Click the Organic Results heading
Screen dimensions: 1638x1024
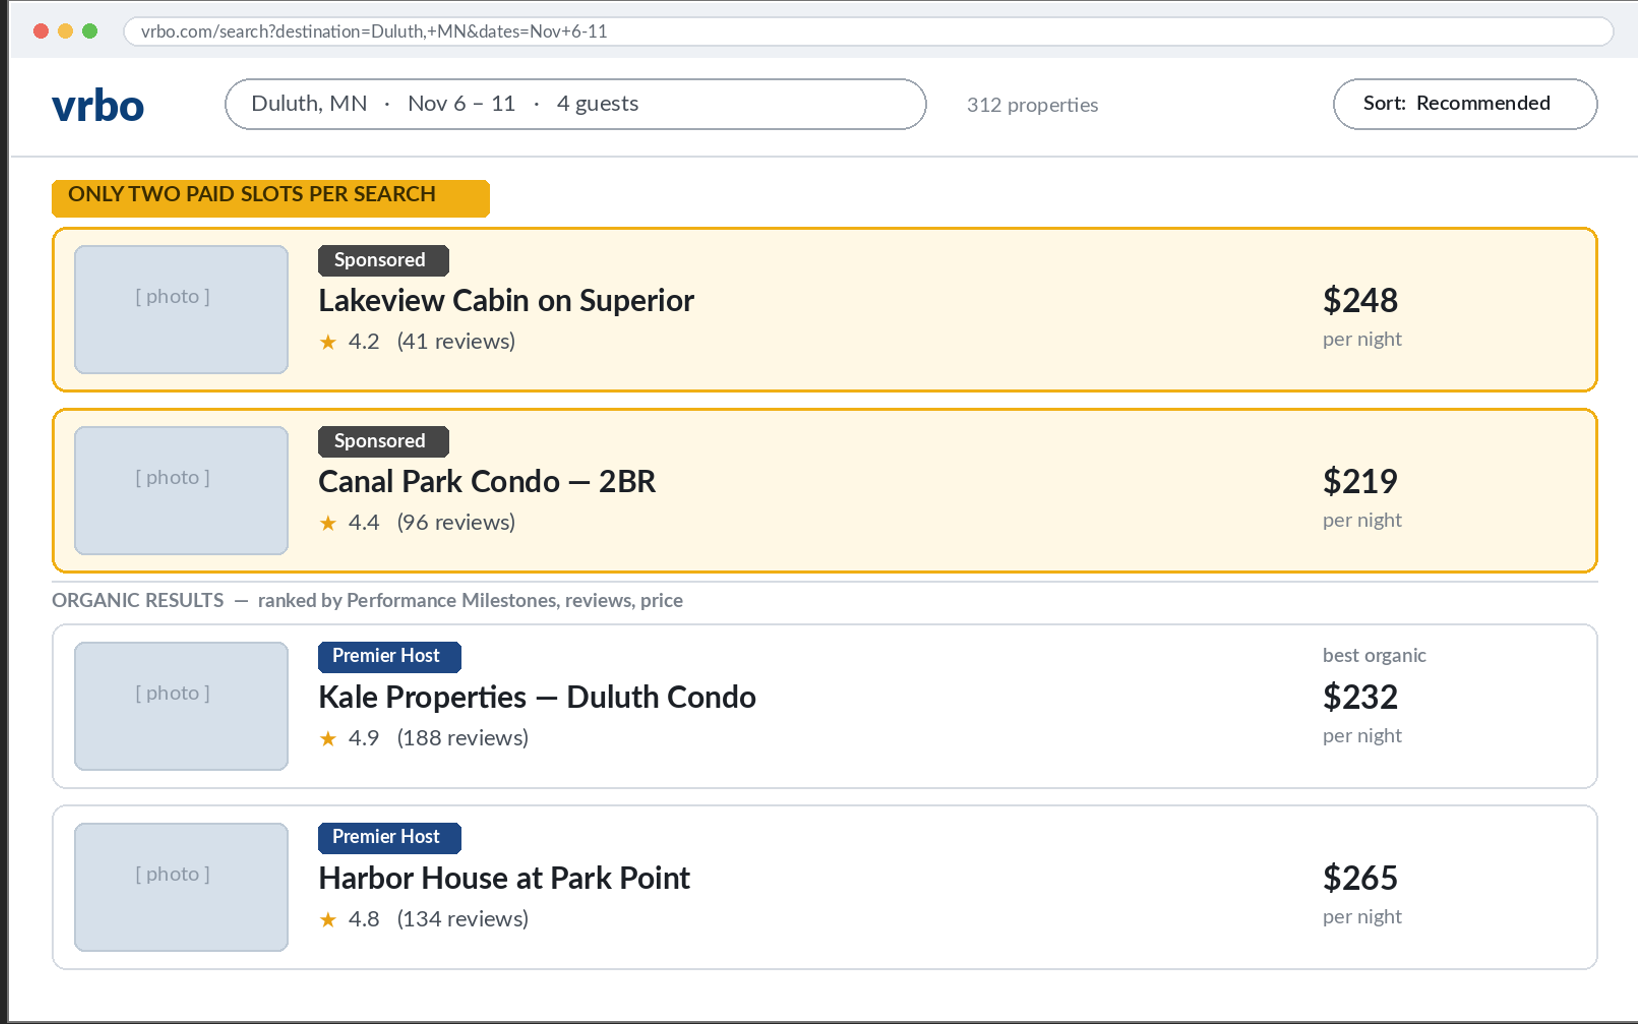[138, 600]
